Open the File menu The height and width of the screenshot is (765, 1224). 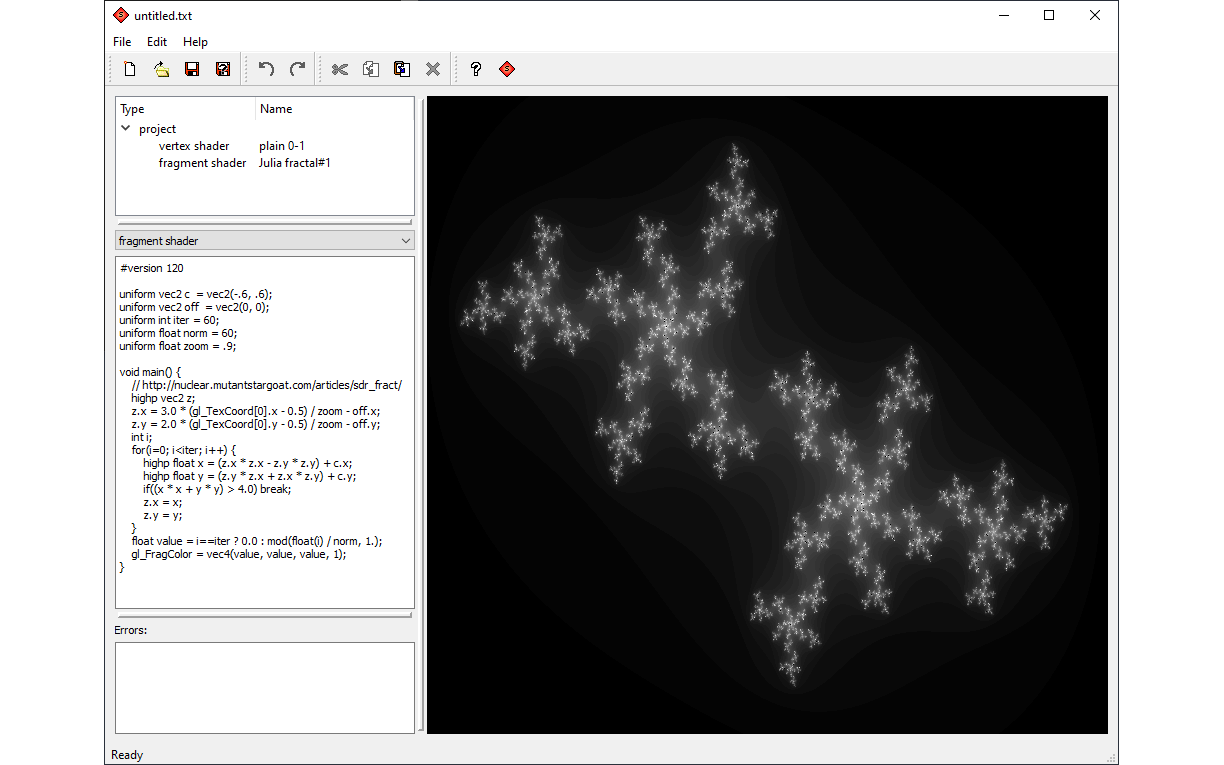coord(122,42)
